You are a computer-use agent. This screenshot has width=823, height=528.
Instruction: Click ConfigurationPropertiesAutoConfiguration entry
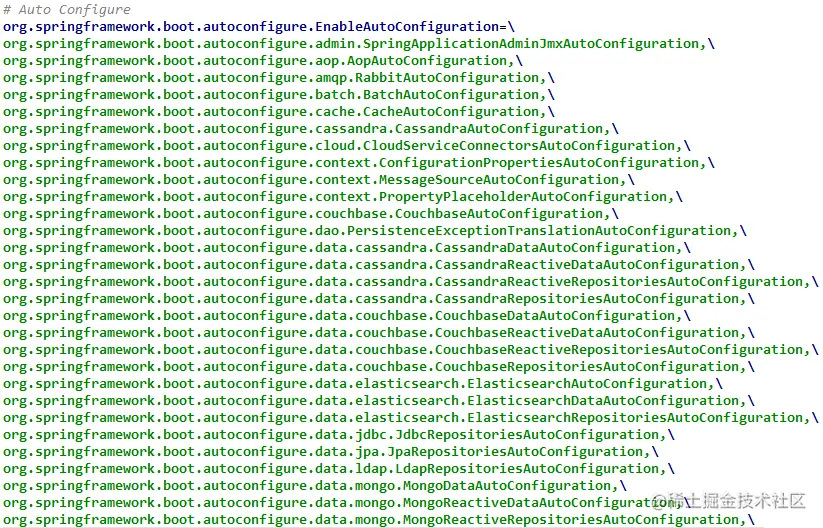[359, 163]
